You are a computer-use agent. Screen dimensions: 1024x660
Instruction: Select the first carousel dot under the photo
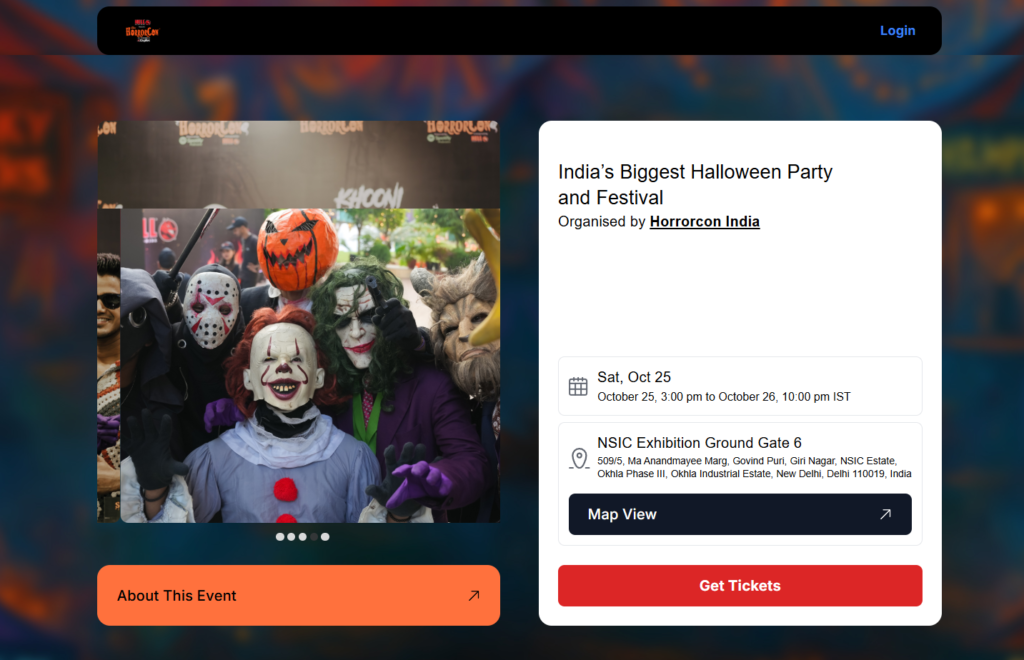[x=279, y=536]
